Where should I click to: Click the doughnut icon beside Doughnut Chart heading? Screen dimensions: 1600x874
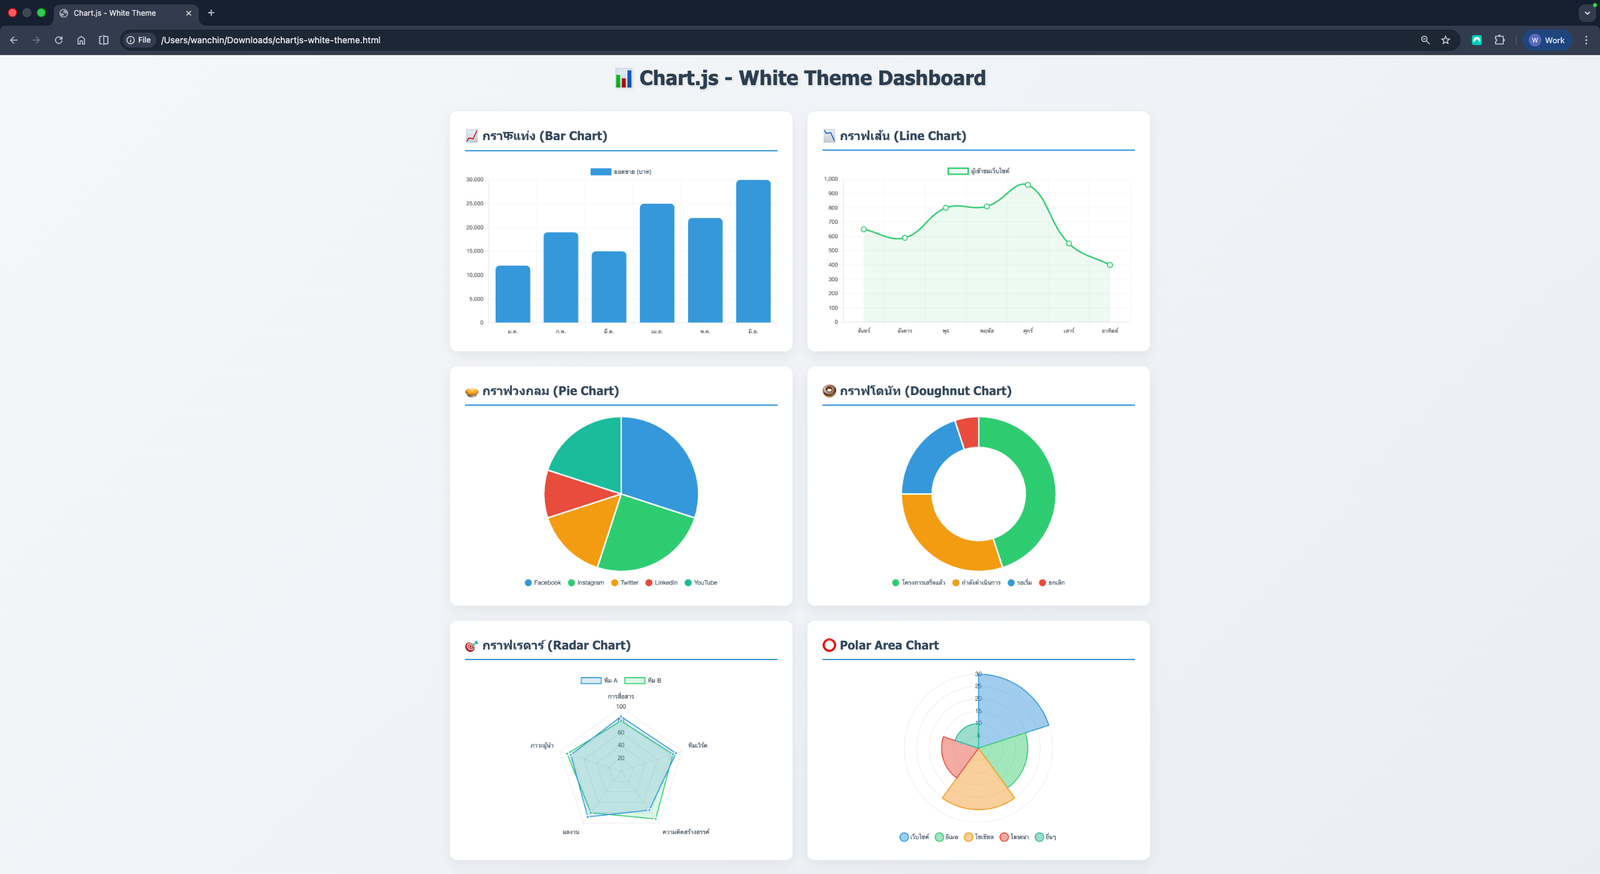pos(829,391)
